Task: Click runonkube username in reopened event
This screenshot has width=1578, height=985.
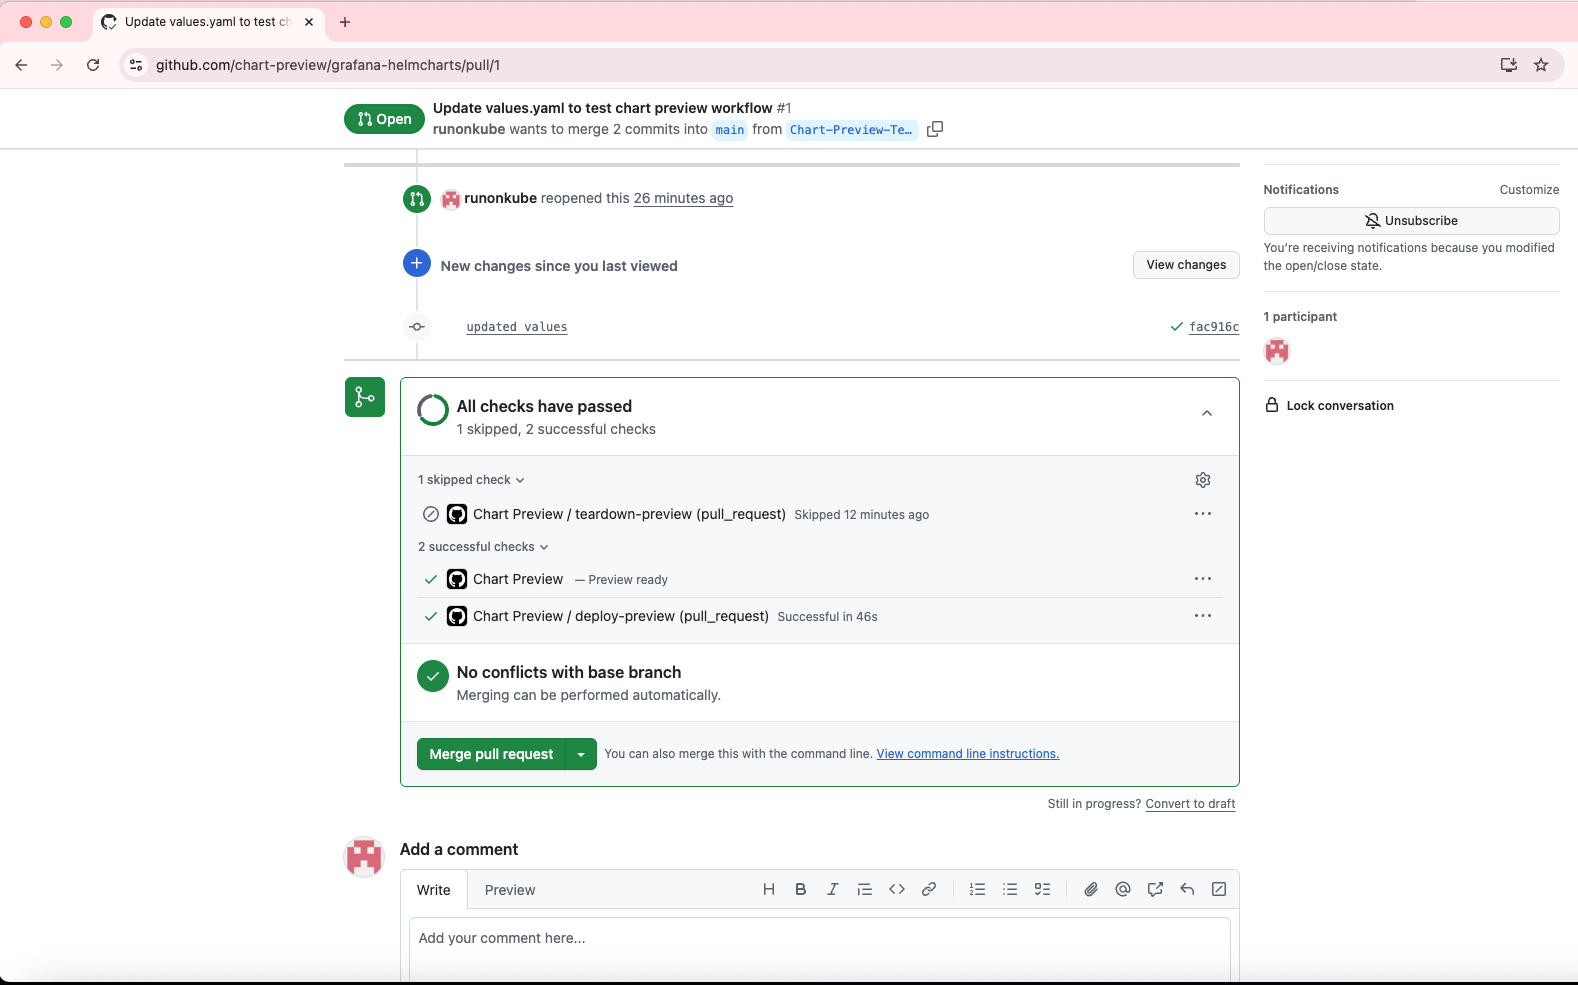Action: pyautogui.click(x=500, y=198)
